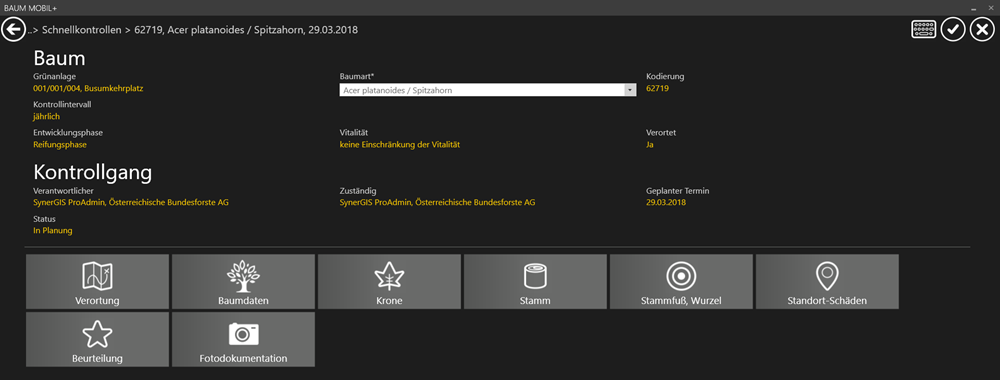
Task: Click Schnellkontrollen in the breadcrumb
Action: pyautogui.click(x=82, y=30)
